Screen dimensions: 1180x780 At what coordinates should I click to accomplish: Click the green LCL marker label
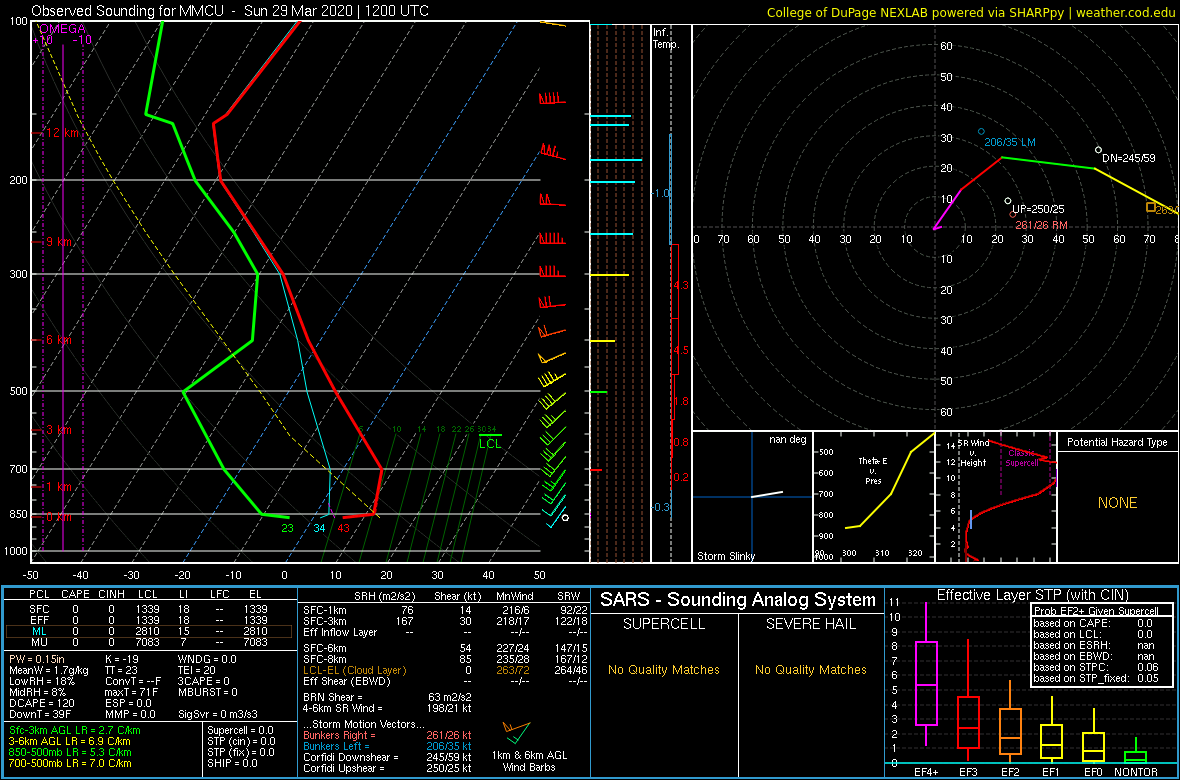(490, 443)
